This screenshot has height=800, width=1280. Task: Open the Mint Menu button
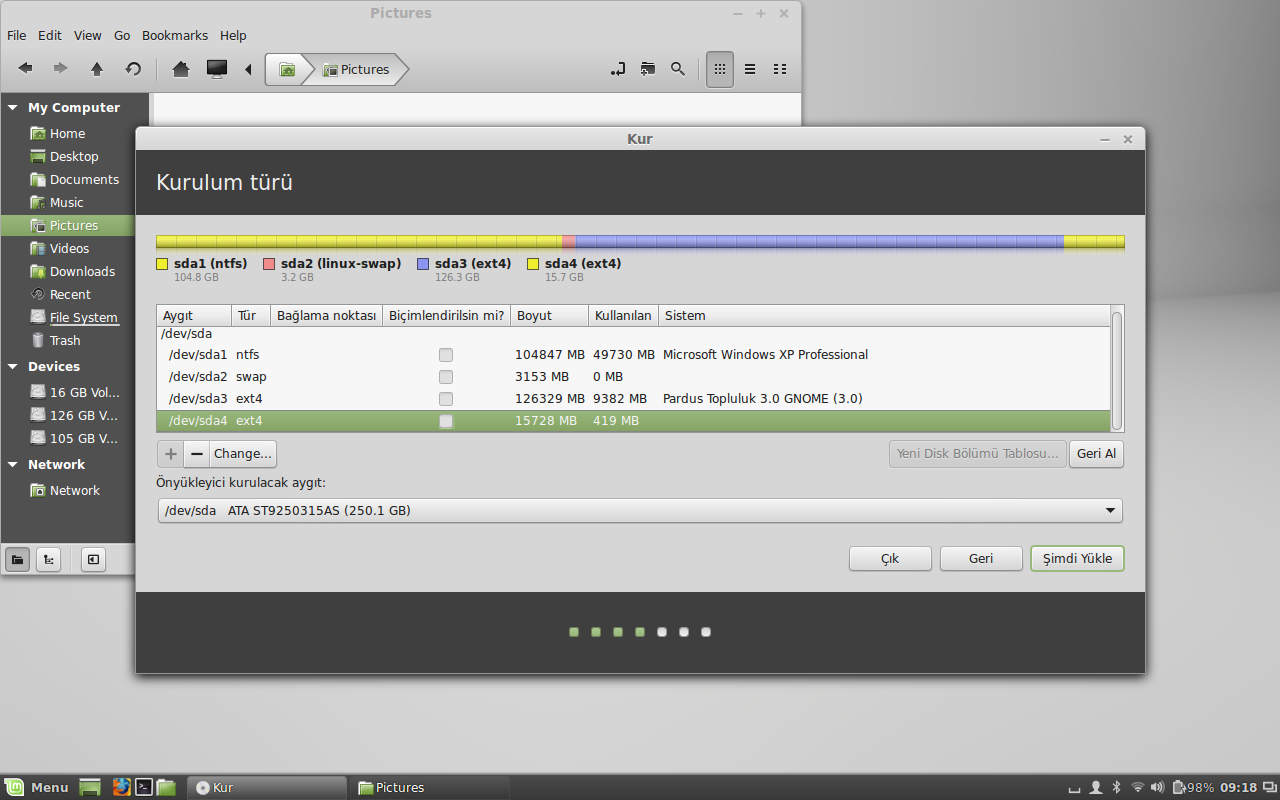(36, 787)
